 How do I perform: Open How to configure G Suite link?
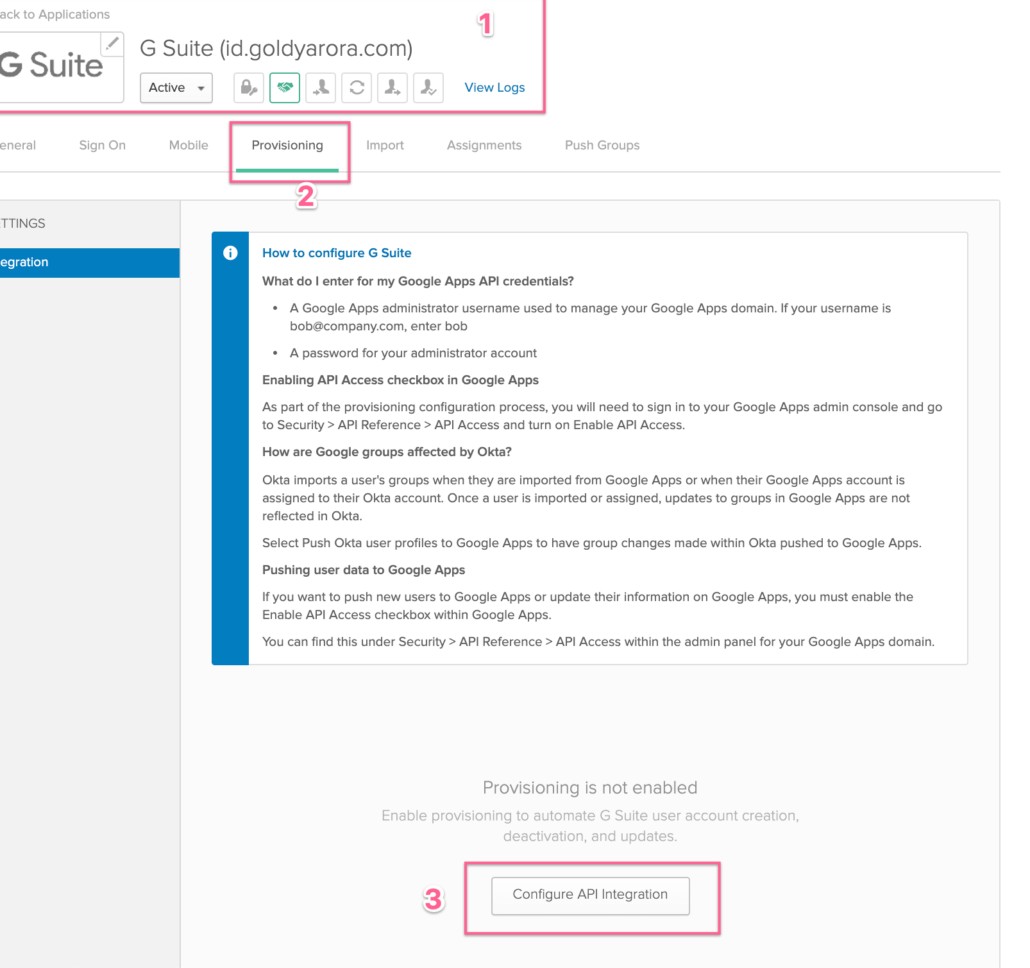tap(337, 253)
